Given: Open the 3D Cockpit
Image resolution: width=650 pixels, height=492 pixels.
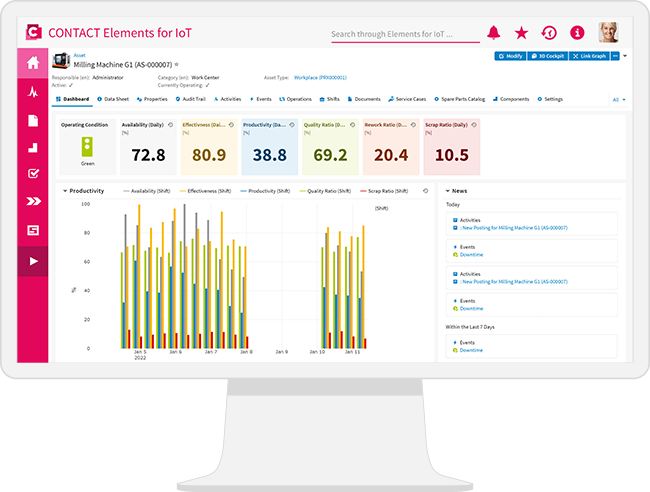Looking at the screenshot, I should click(548, 56).
